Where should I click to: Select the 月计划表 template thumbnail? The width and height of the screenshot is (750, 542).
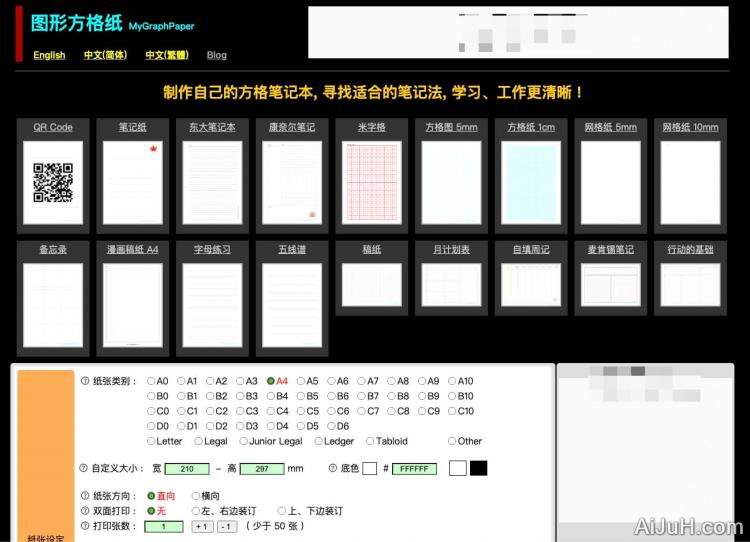pyautogui.click(x=451, y=284)
